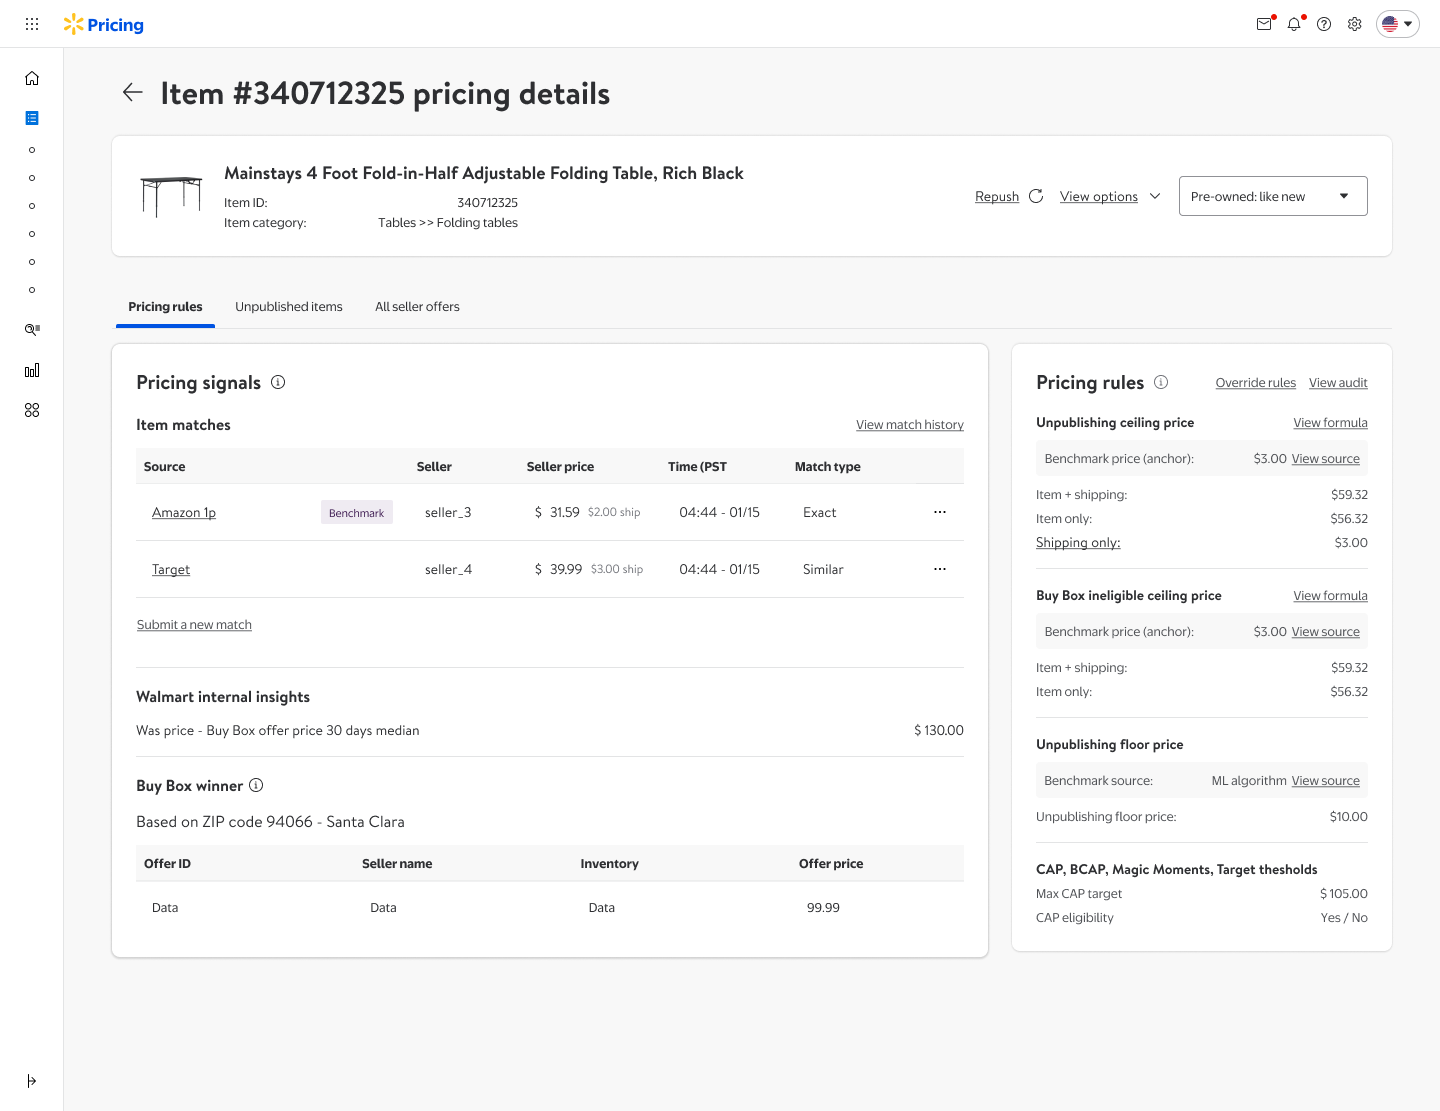Select the highlighted list icon in sidebar
1440x1111 pixels.
(32, 118)
